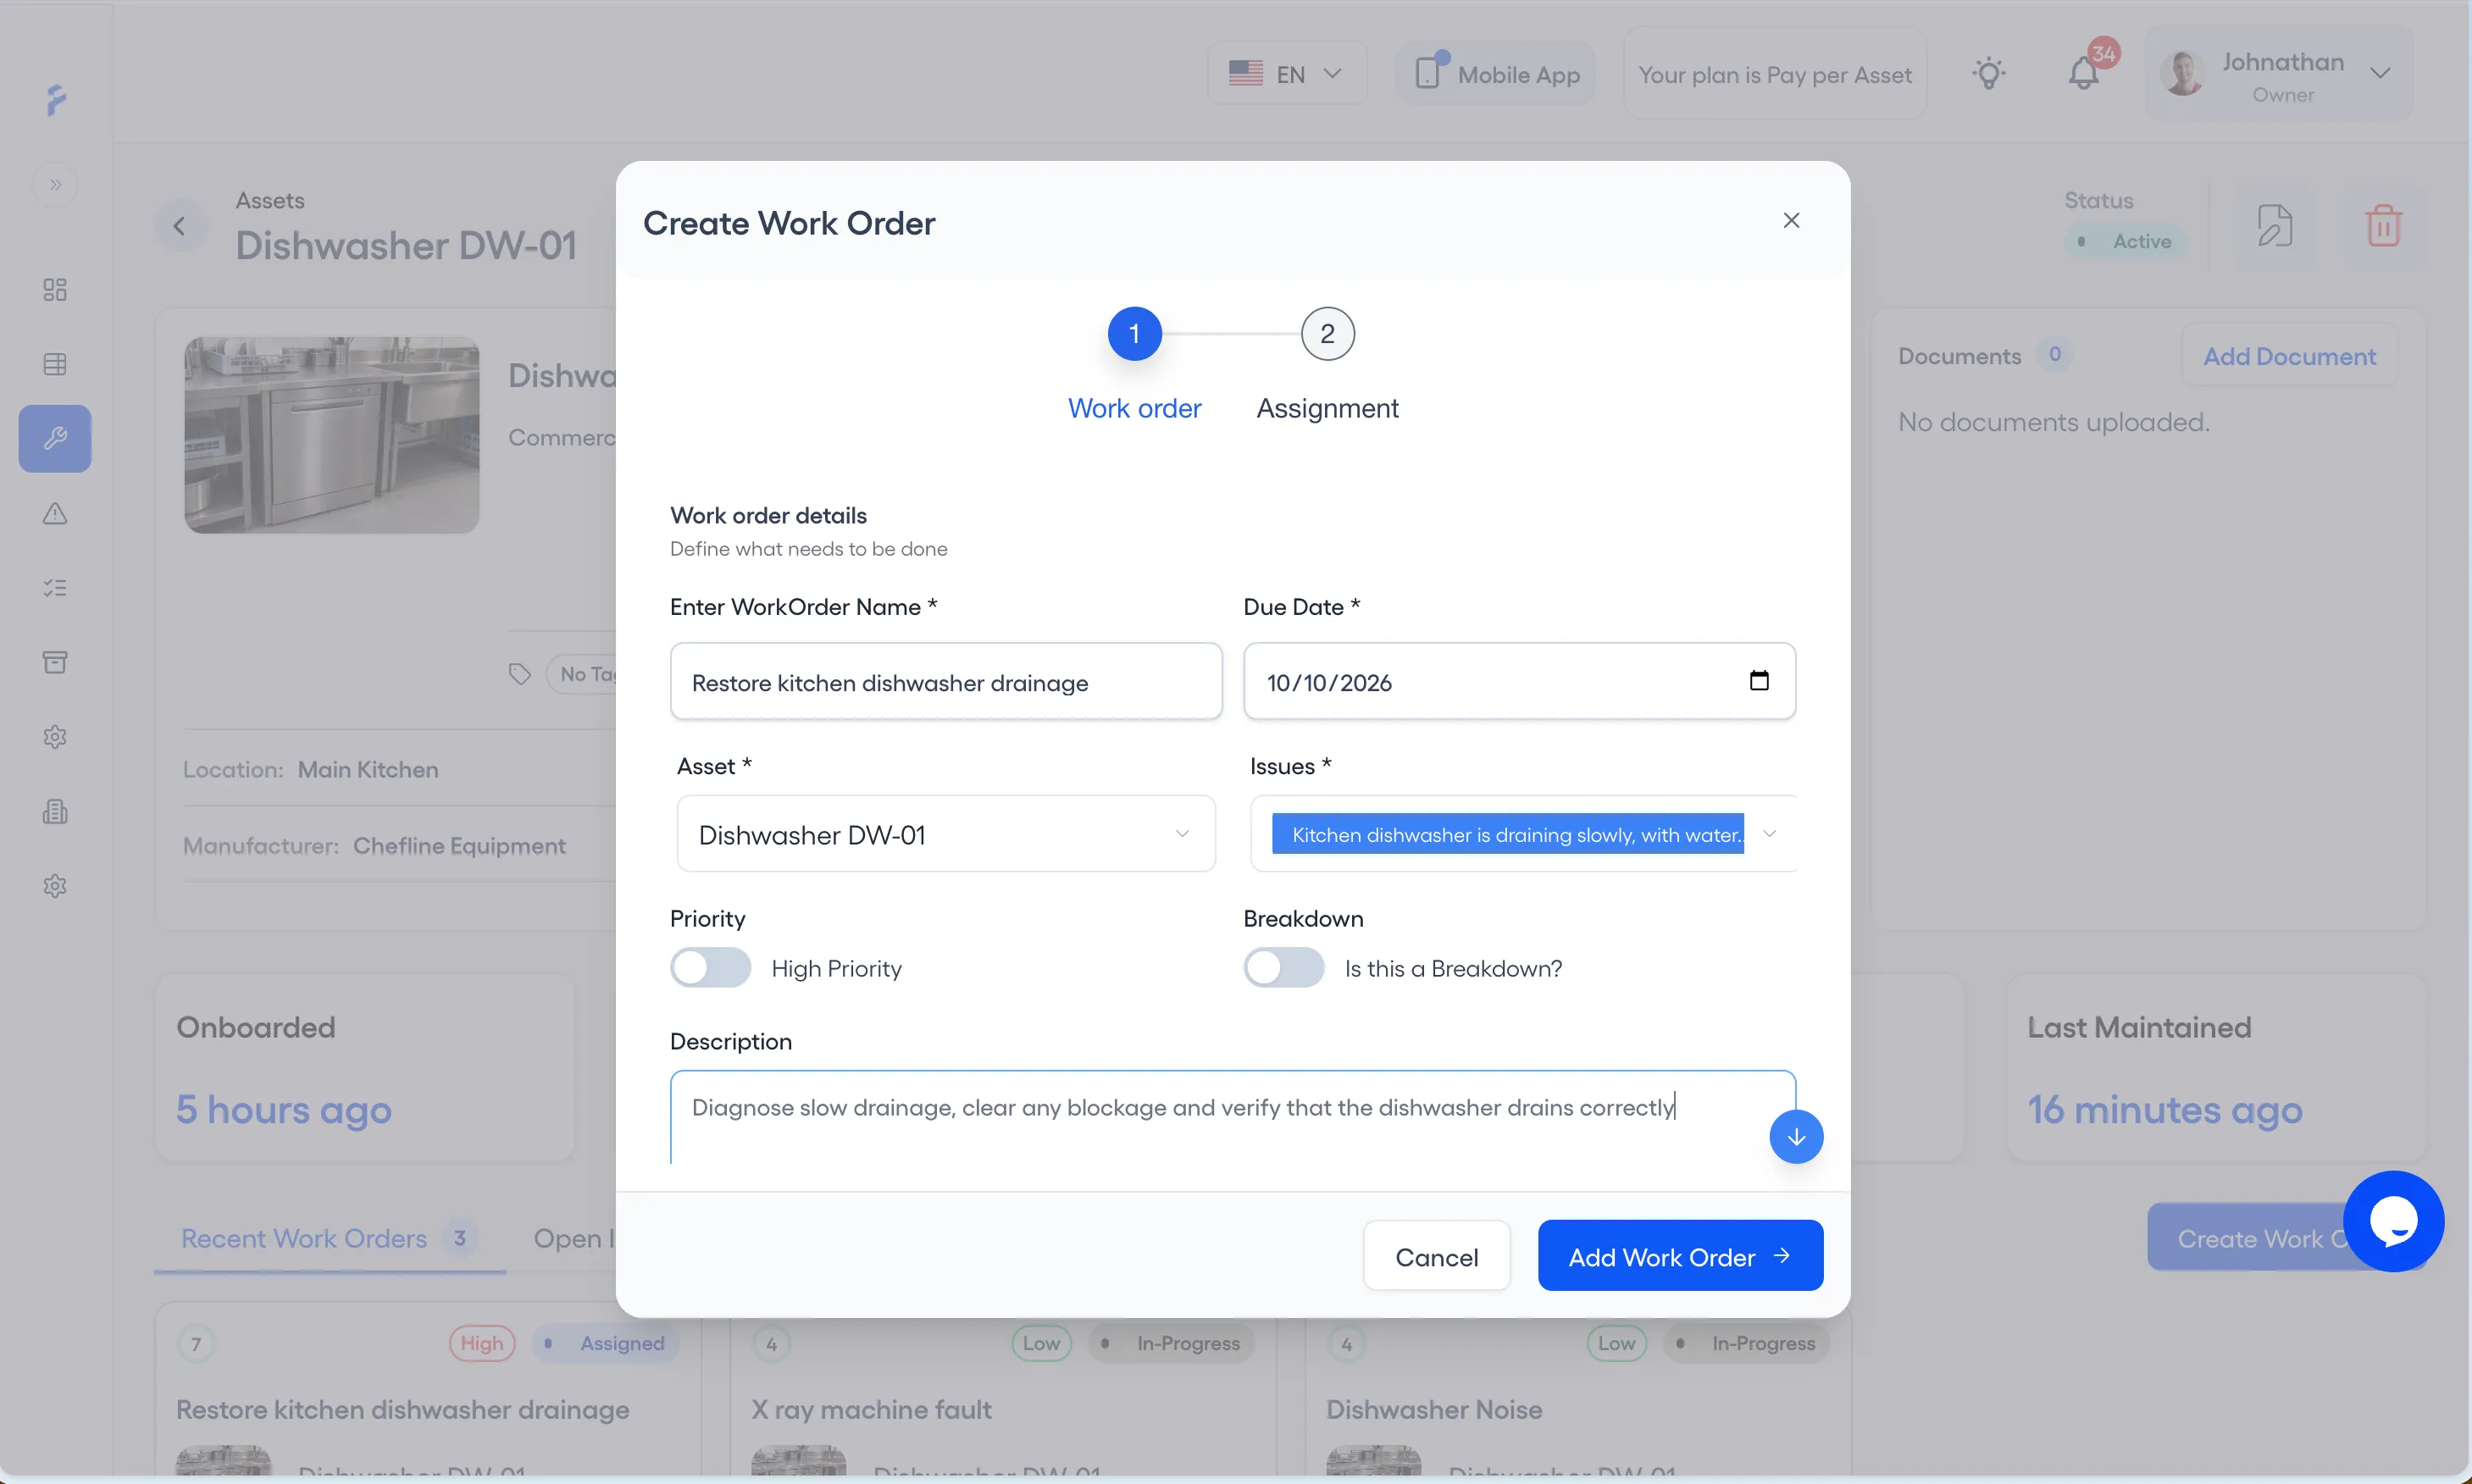Select step 2 Assignment
The height and width of the screenshot is (1484, 2472).
coord(1327,334)
